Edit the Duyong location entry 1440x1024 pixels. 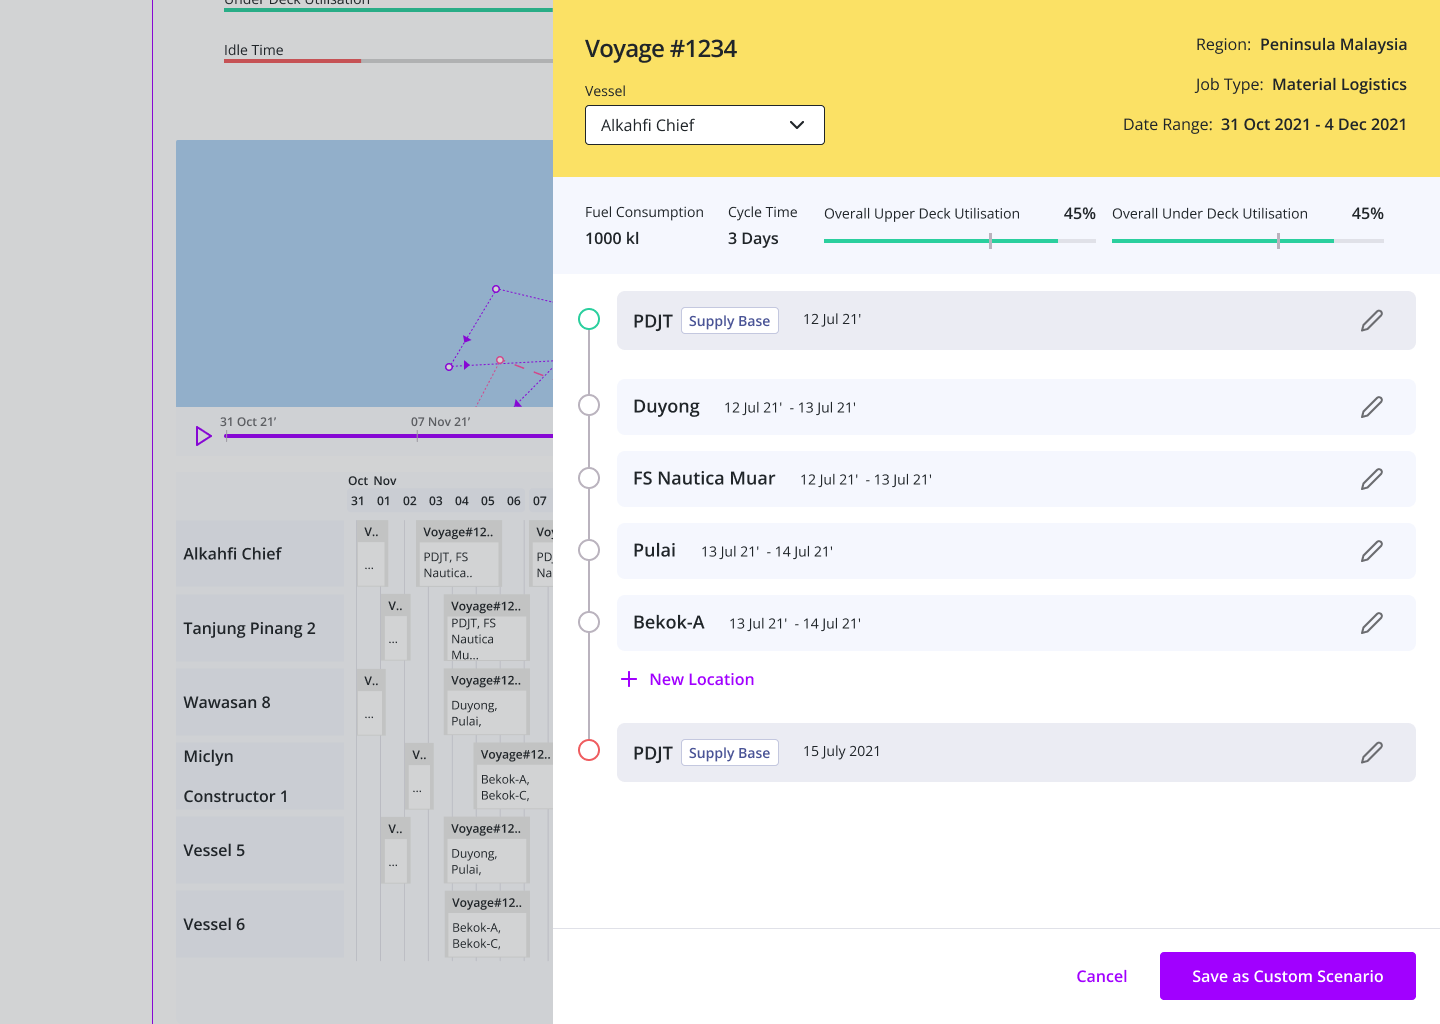(1371, 407)
